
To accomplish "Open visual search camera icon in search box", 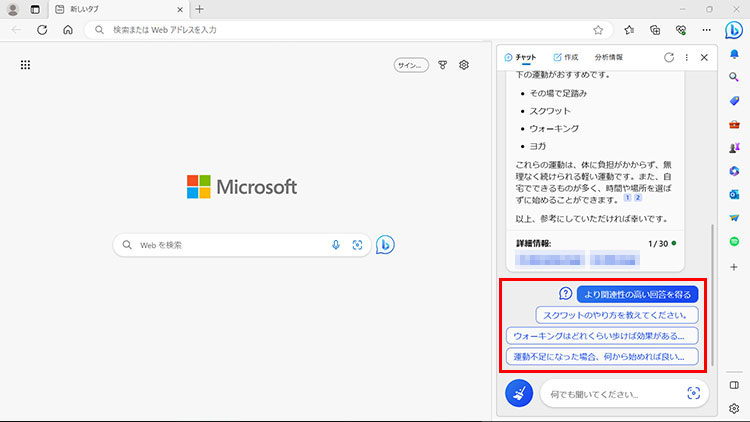I will 357,245.
